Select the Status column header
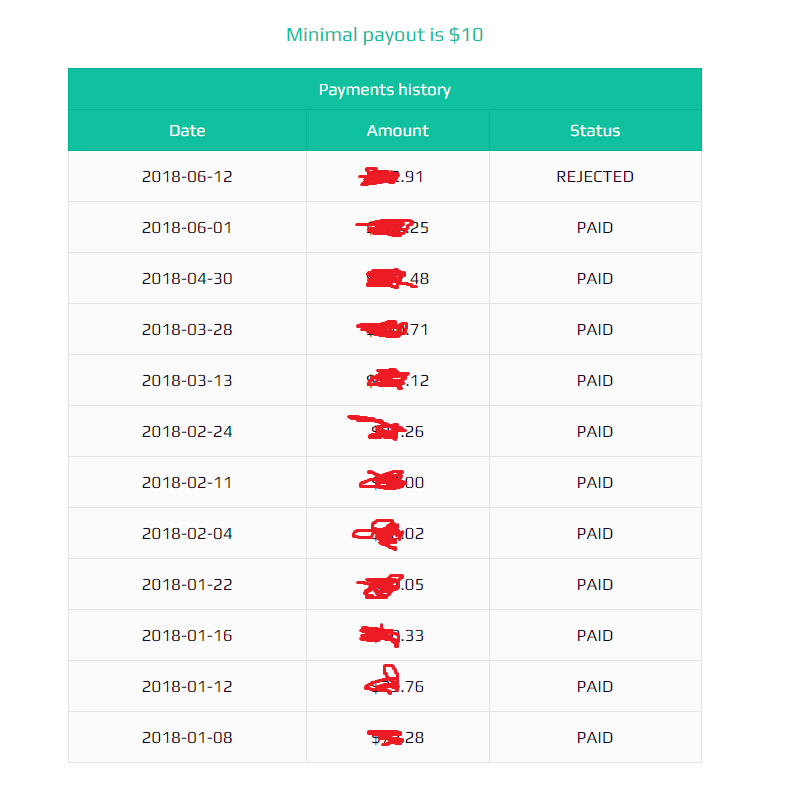Image resolution: width=788 pixels, height=796 pixels. point(595,130)
